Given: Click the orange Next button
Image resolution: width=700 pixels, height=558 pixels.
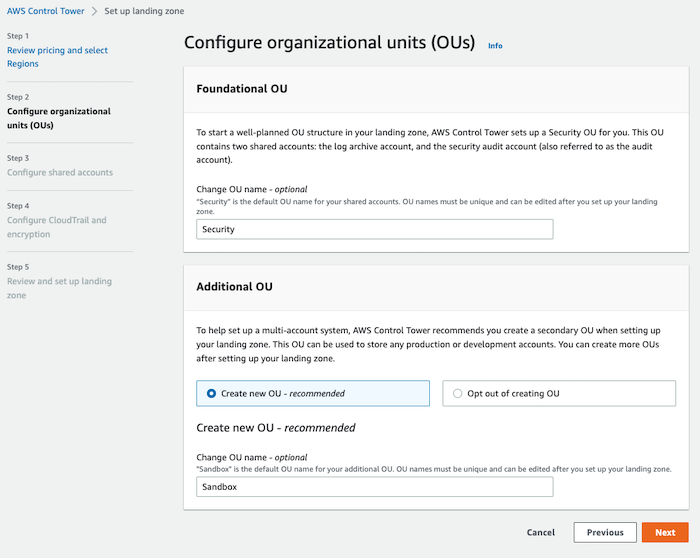Looking at the screenshot, I should [665, 533].
